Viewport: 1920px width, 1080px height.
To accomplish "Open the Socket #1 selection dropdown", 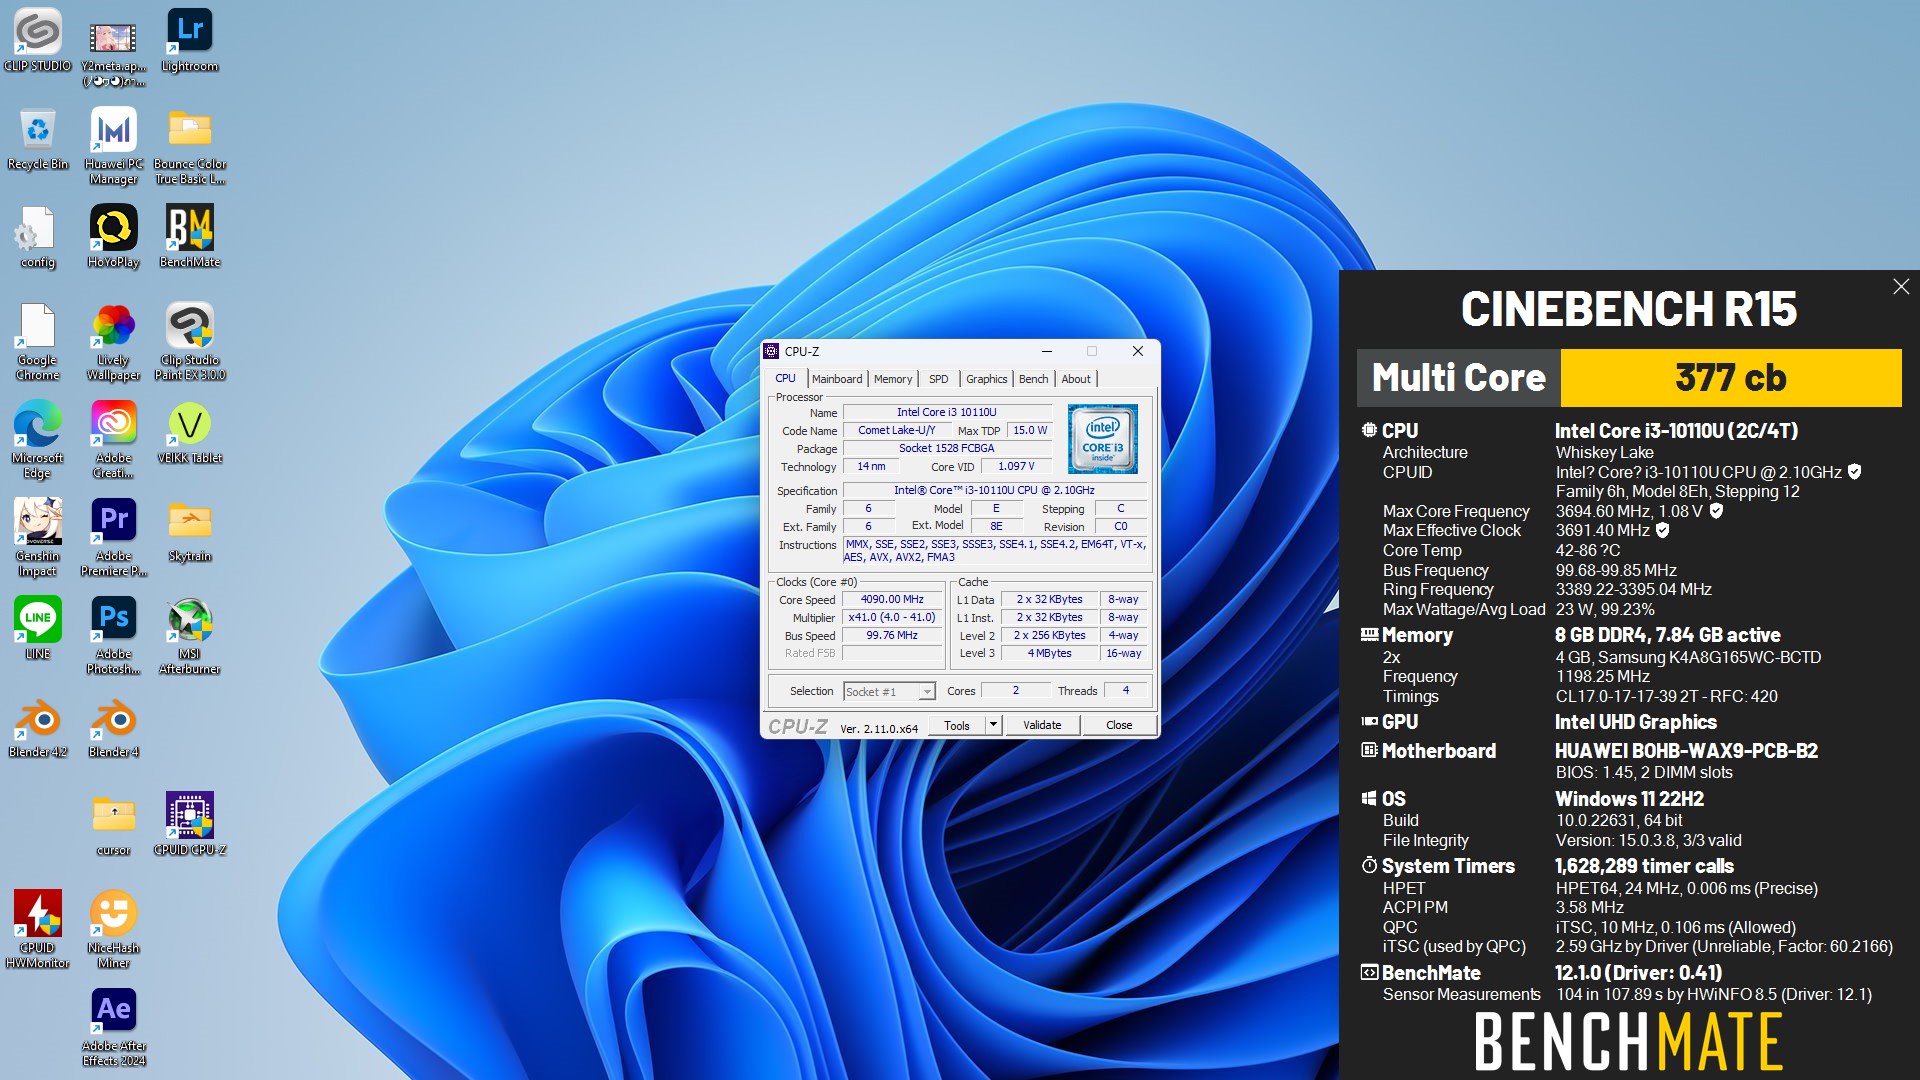I will (x=889, y=692).
